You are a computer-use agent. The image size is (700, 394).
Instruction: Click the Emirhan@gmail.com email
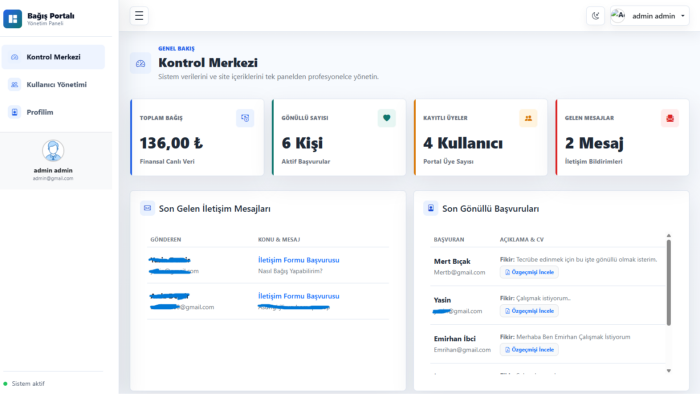462,350
